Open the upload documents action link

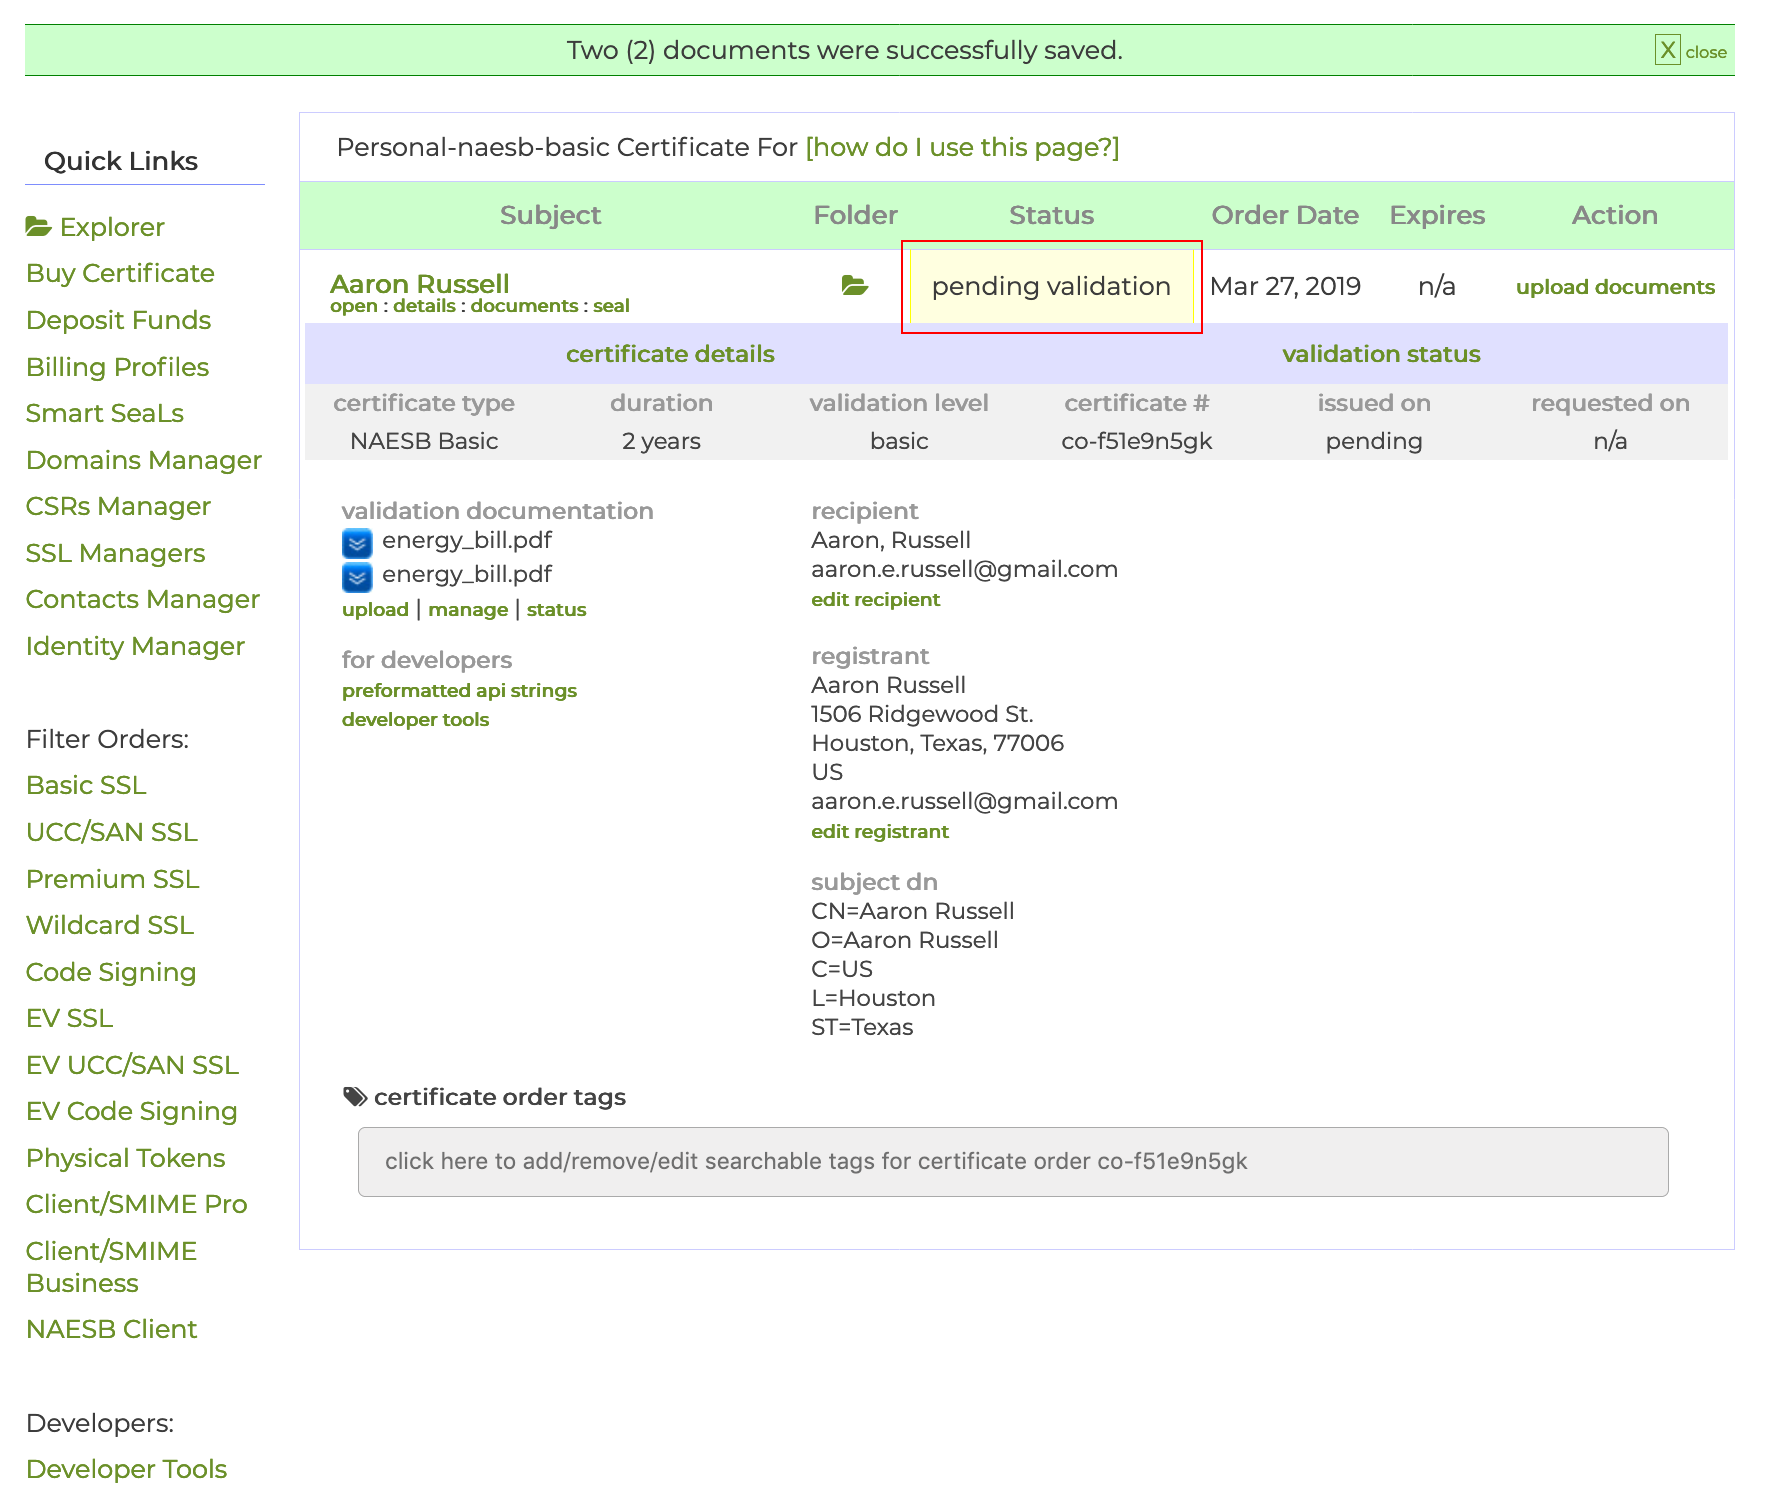pos(1614,287)
